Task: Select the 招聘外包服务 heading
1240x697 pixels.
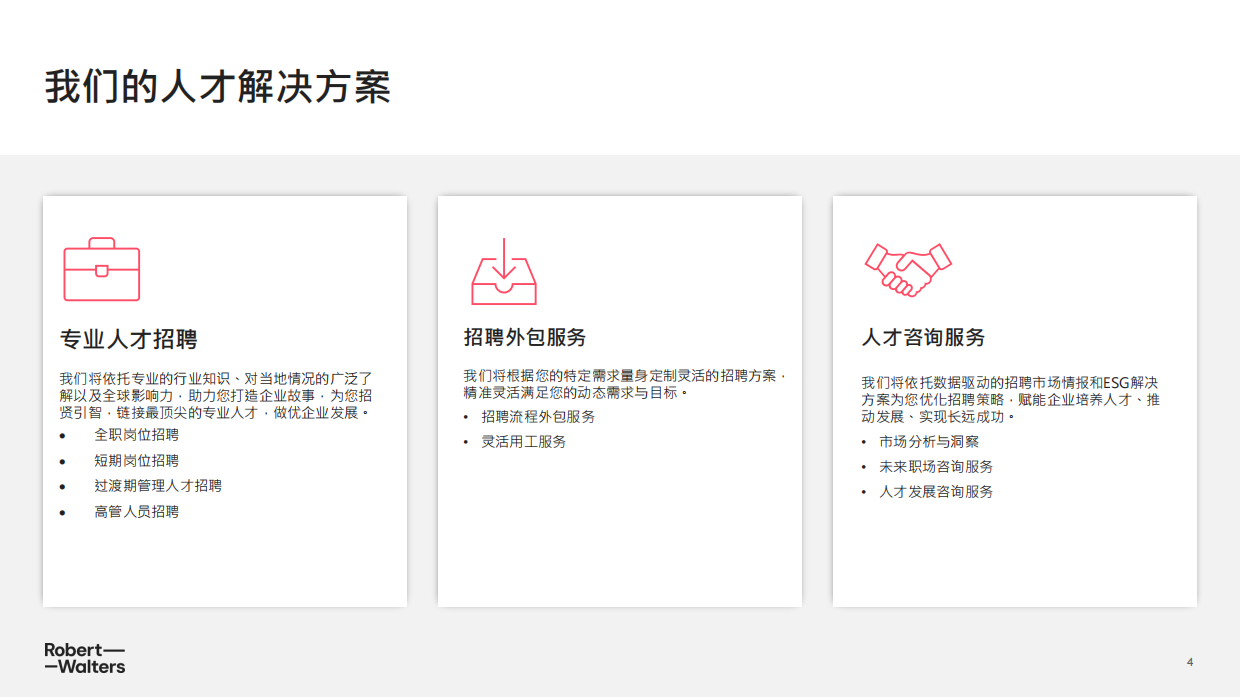Action: coord(525,337)
